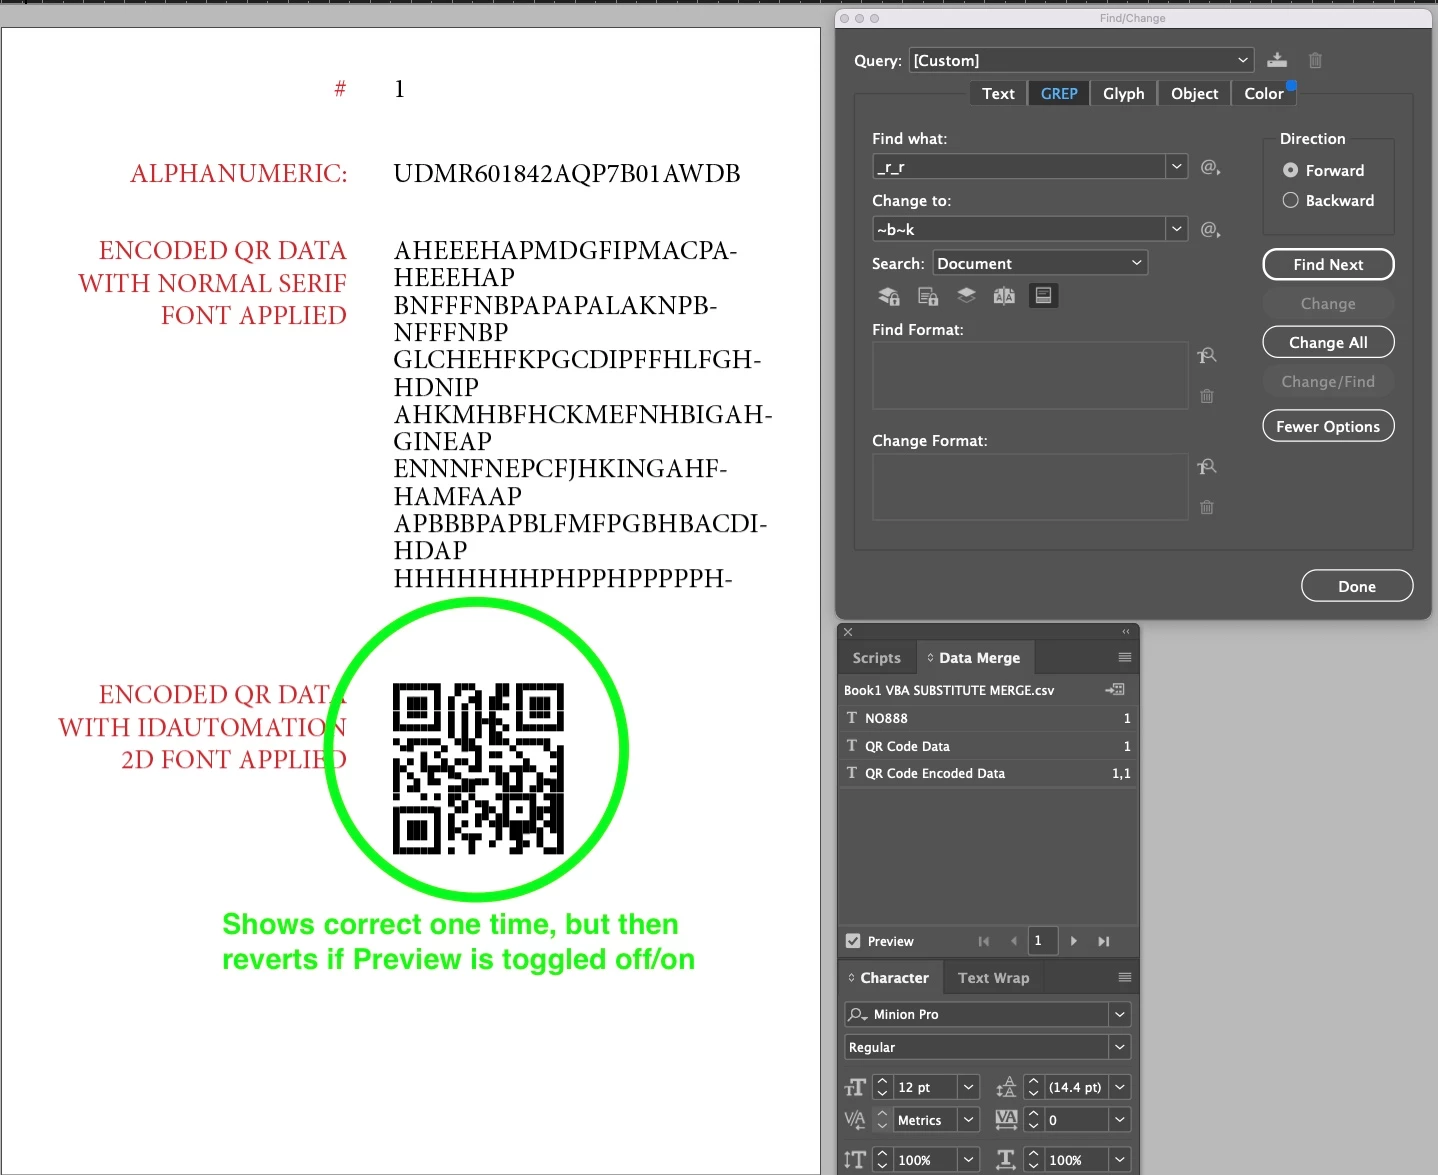
Task: Select the Data Merge panel tab
Action: [974, 658]
